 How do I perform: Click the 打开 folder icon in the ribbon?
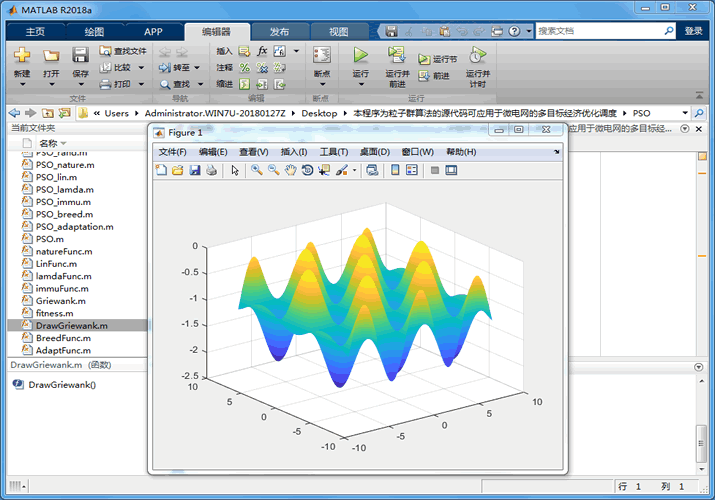(x=51, y=55)
